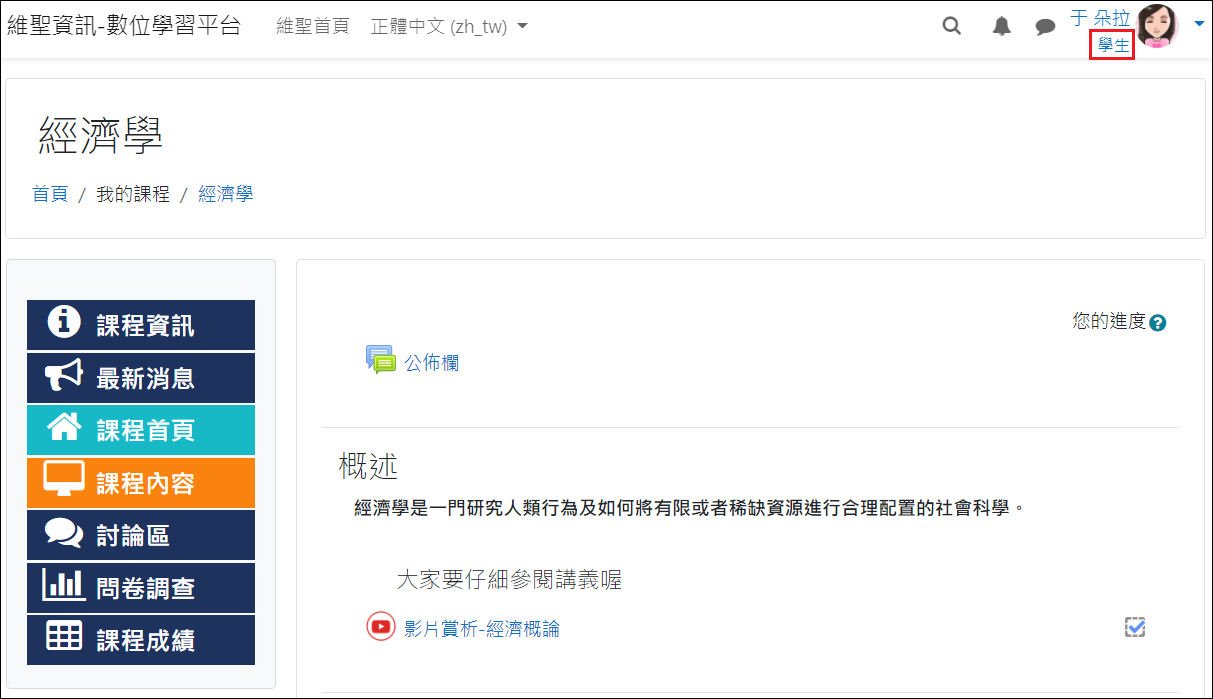Click the search magnifier icon
This screenshot has height=699, width=1213.
click(x=952, y=27)
